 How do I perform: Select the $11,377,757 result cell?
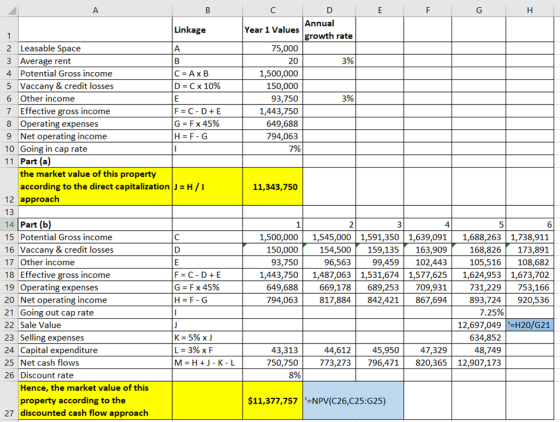pyautogui.click(x=272, y=400)
